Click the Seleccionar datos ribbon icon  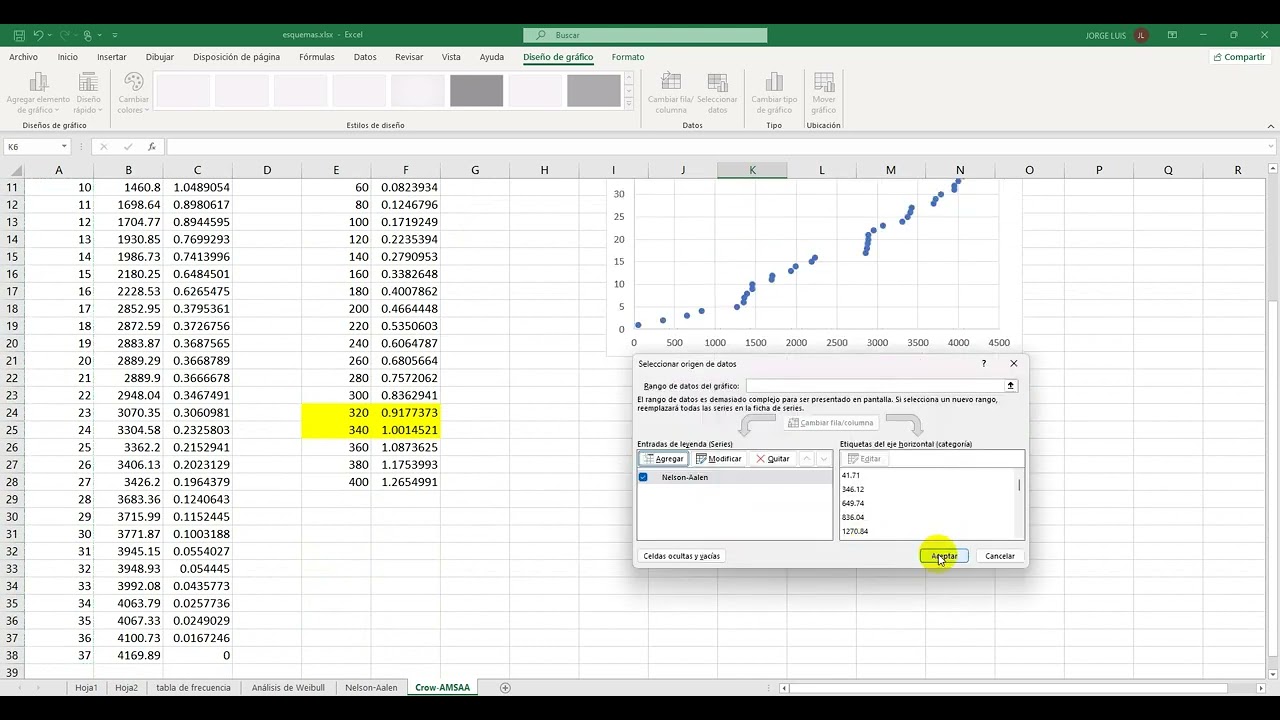[x=717, y=93]
